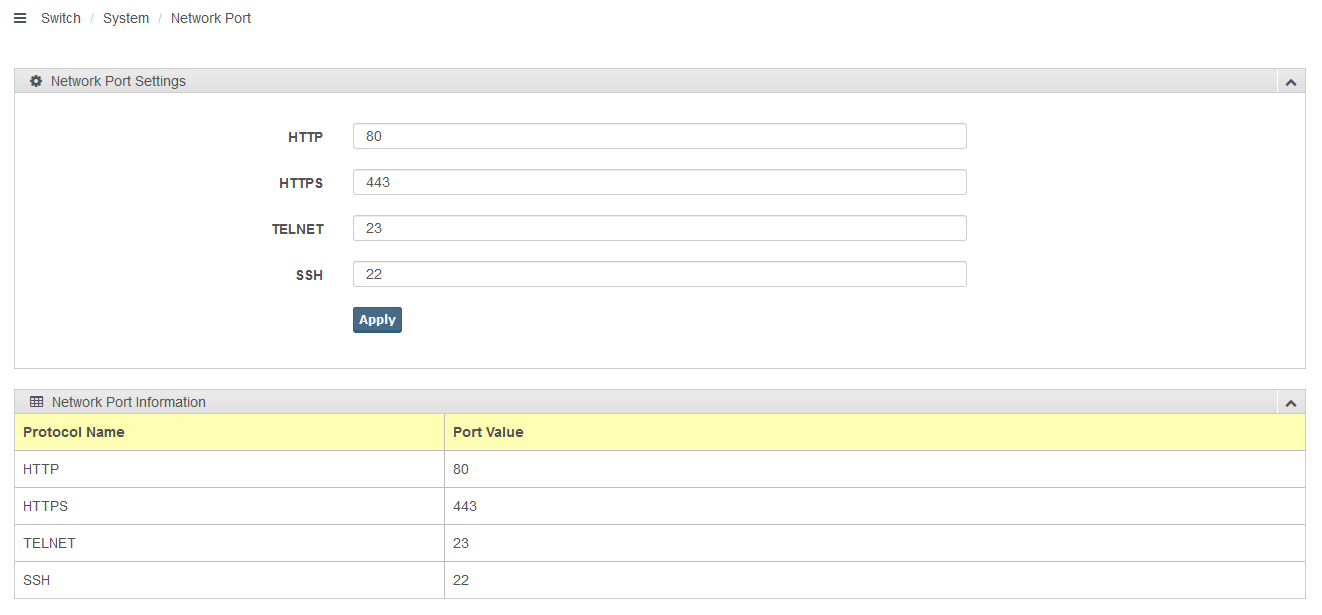This screenshot has height=615, width=1322.
Task: Go to Switch in the breadcrumb
Action: click(61, 18)
